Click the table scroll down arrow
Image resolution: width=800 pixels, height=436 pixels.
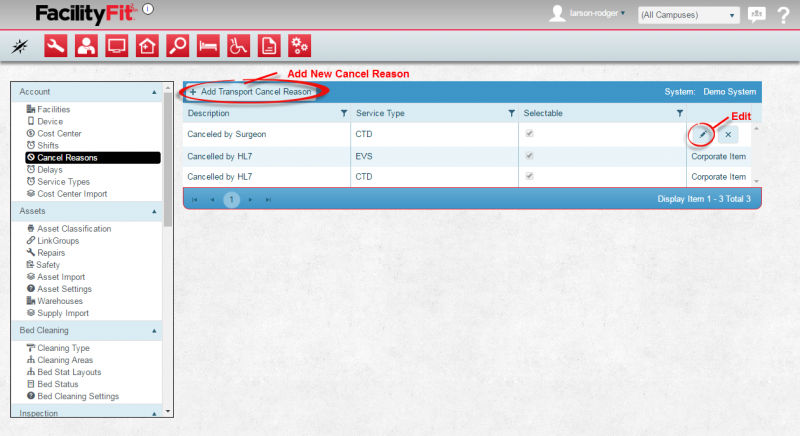pyautogui.click(x=757, y=181)
